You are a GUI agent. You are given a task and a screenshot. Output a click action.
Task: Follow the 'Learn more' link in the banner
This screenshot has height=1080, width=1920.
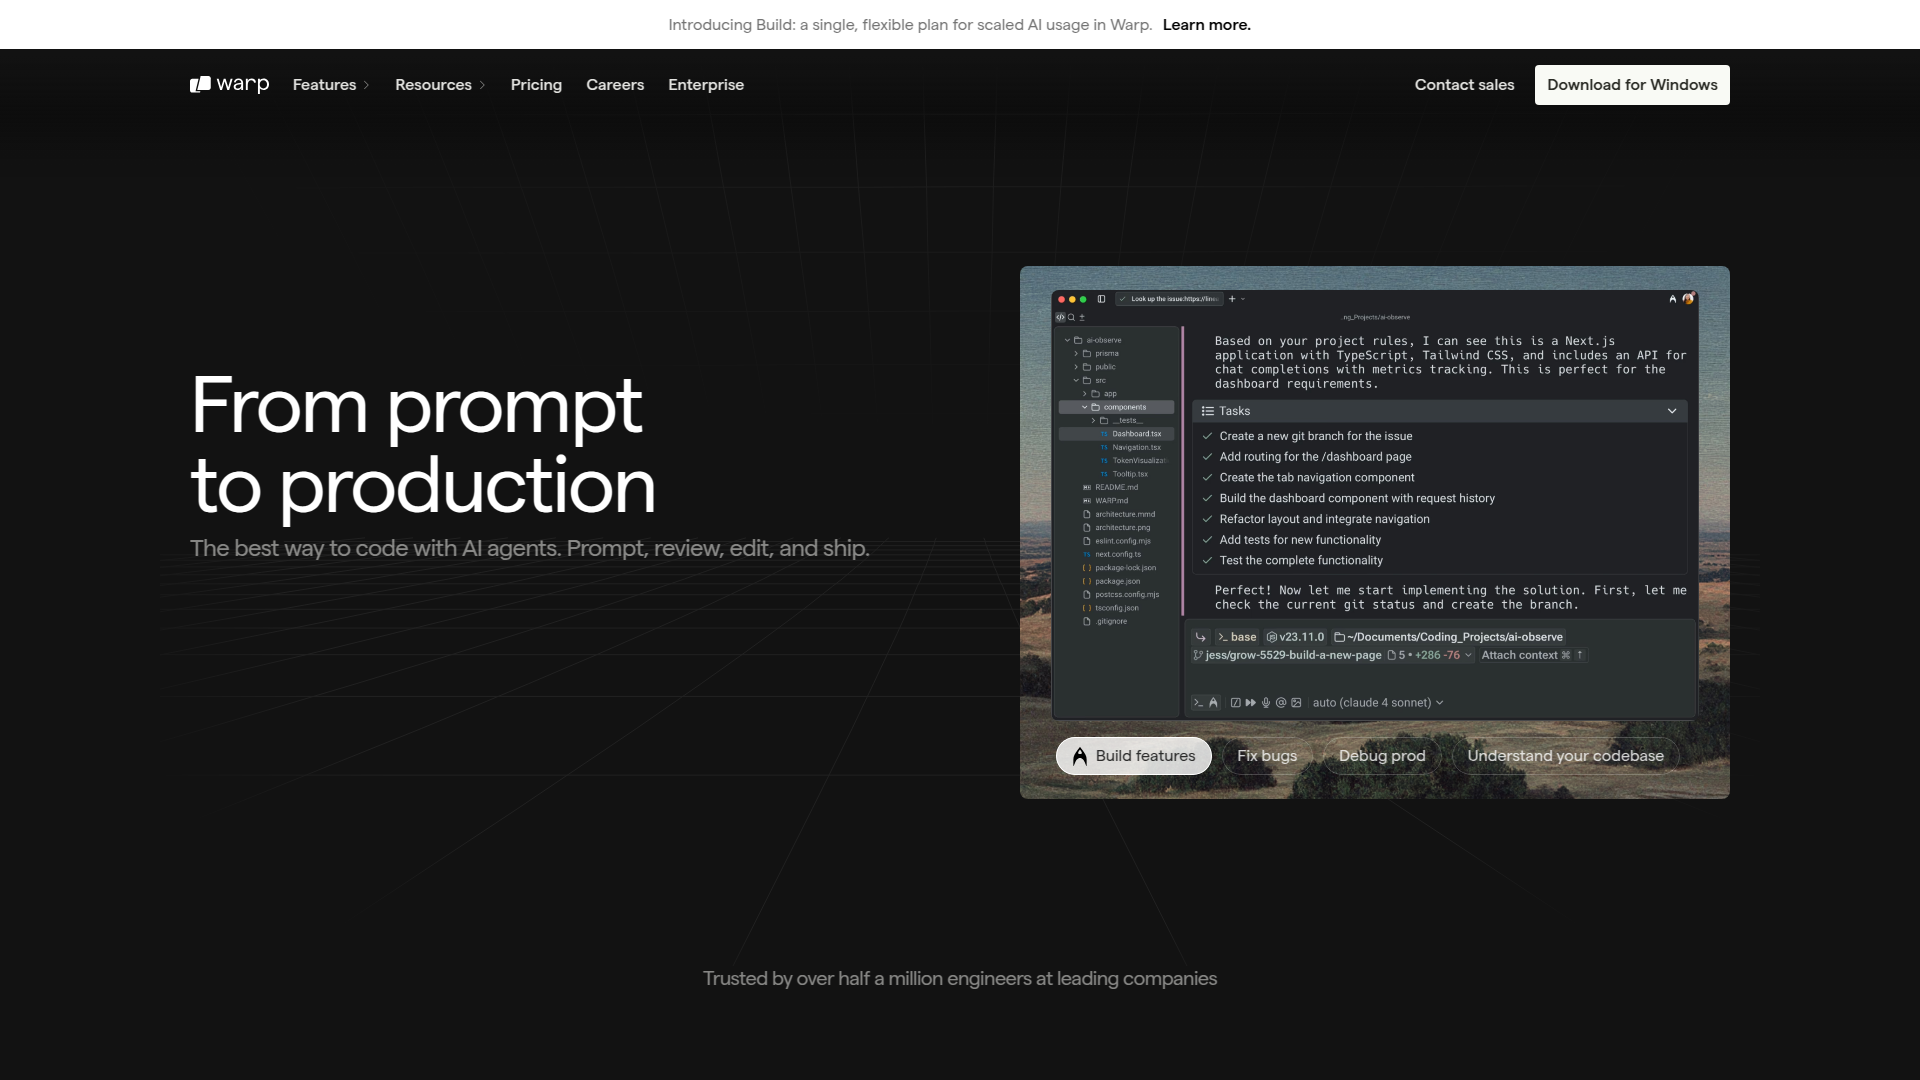[1206, 24]
